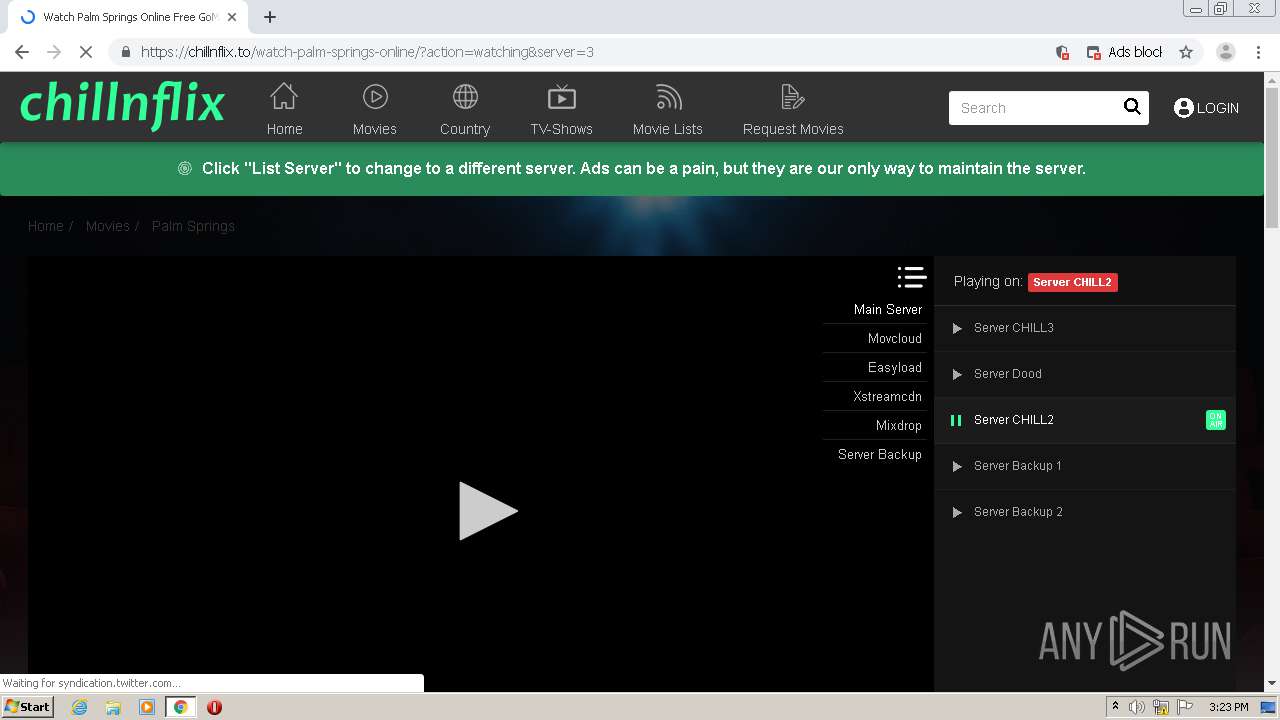
Task: Open the Home nav icon
Action: (x=284, y=96)
